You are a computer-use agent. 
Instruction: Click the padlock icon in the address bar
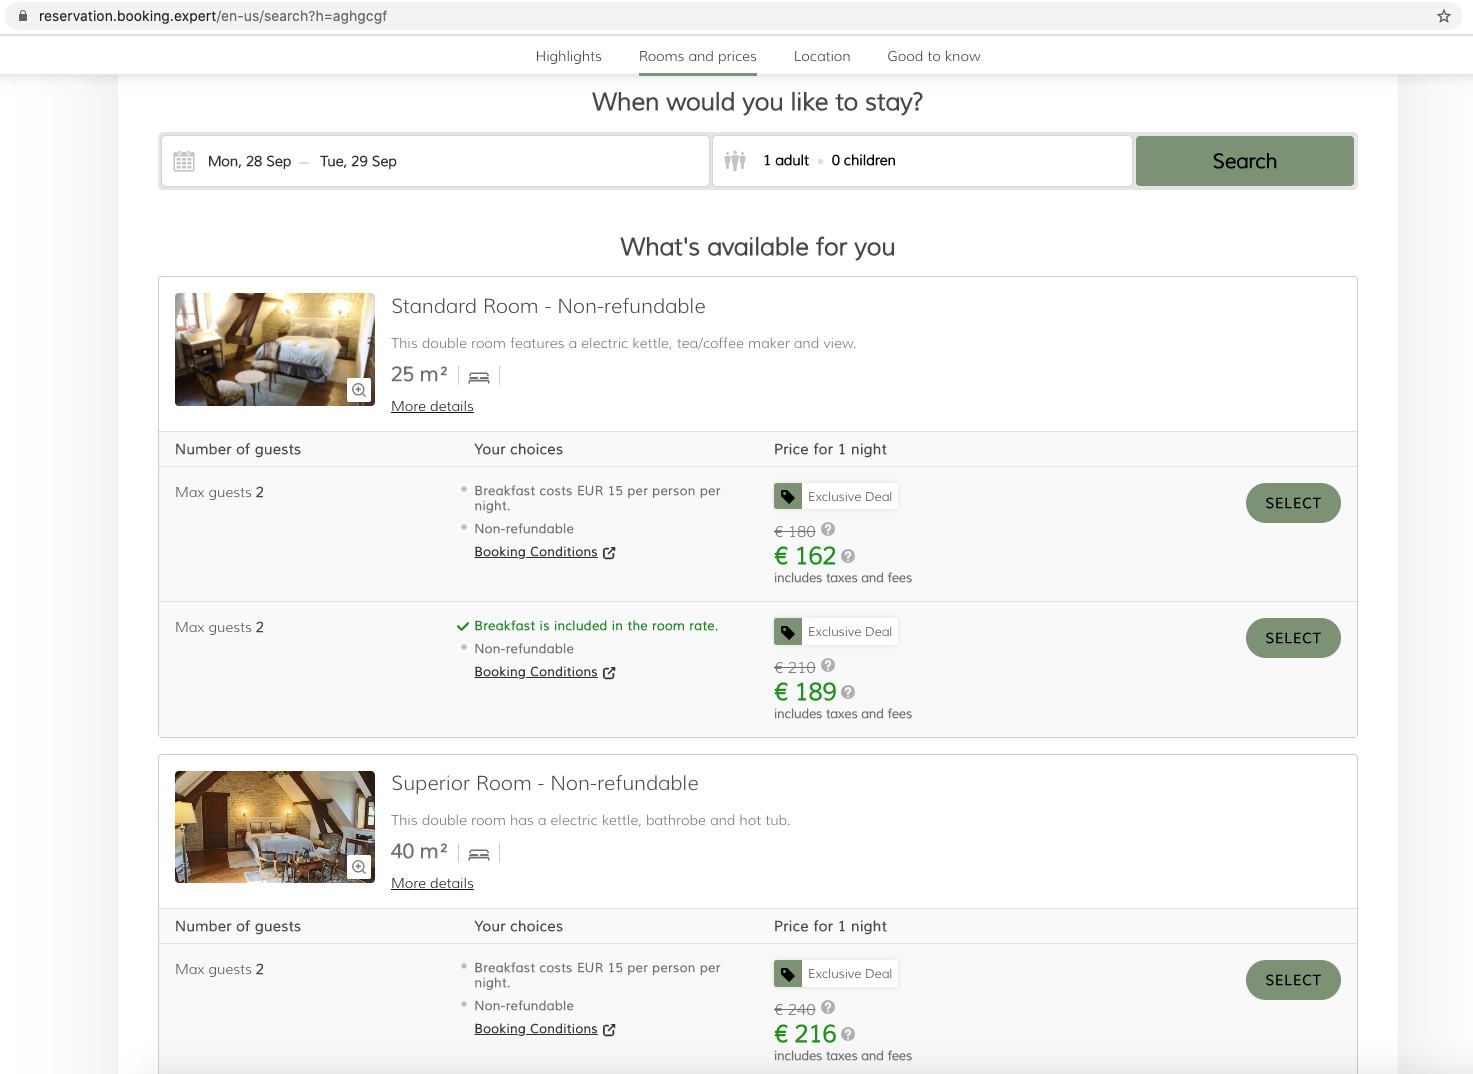[x=22, y=16]
